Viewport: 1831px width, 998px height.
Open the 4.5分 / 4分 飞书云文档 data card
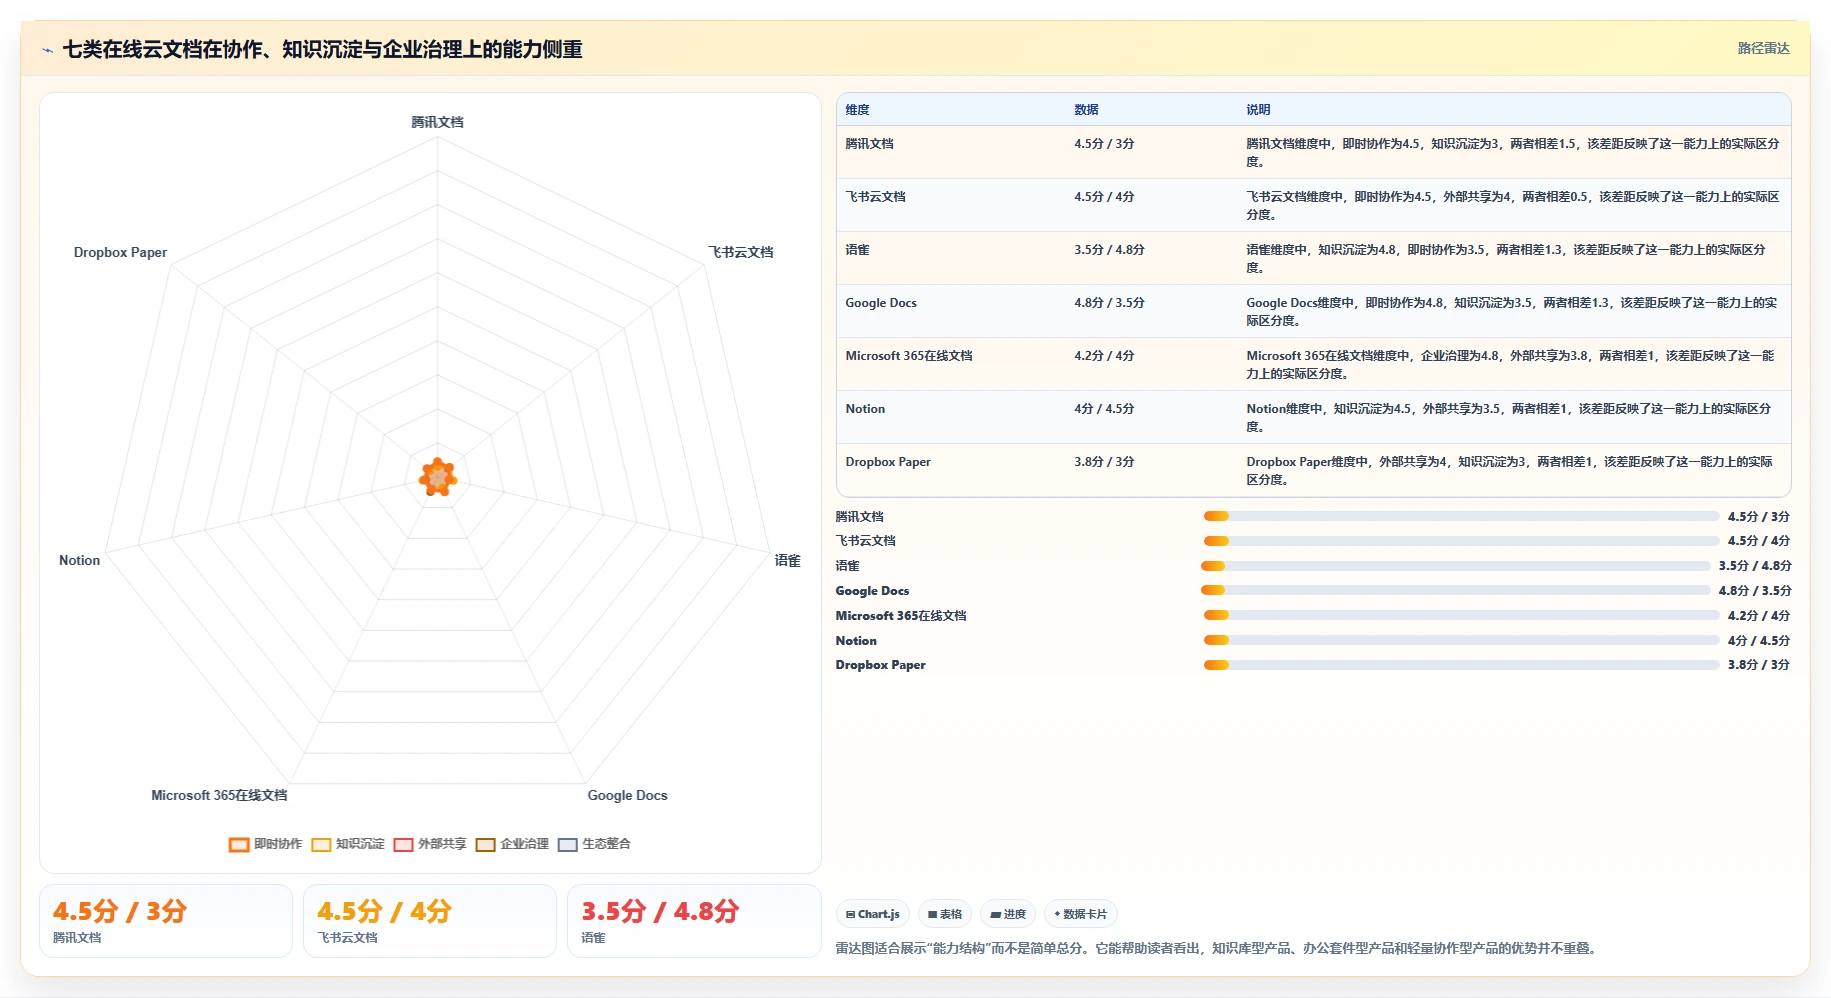coord(430,921)
